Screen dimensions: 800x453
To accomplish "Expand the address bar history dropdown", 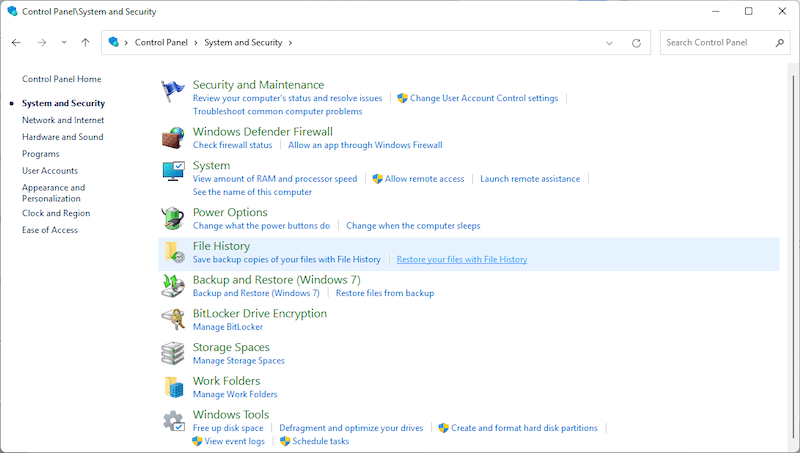I will 609,43.
